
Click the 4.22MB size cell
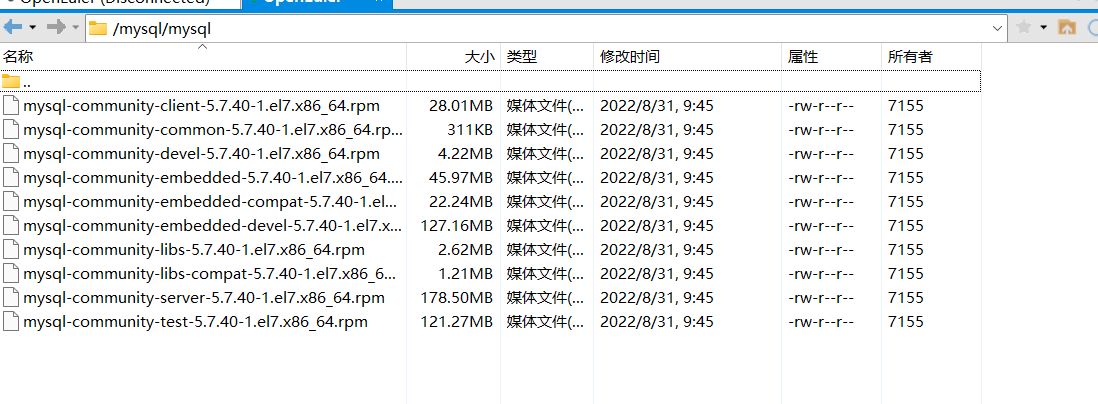[465, 153]
